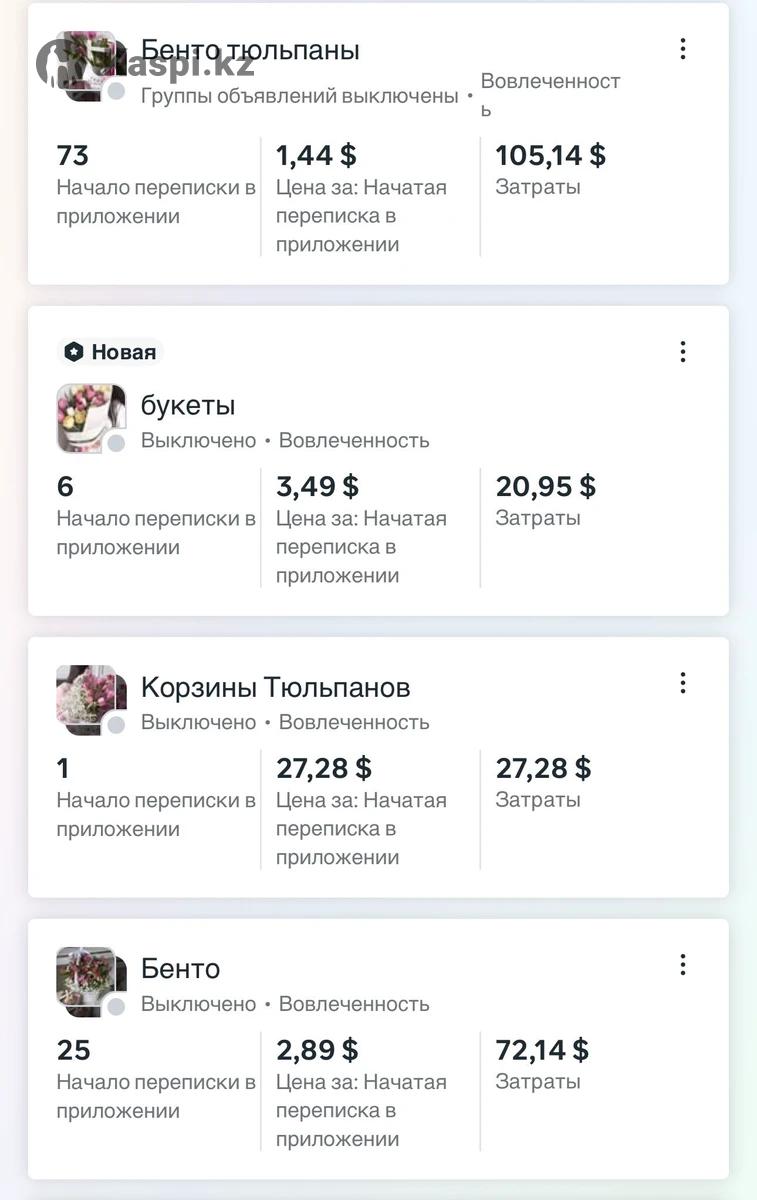Open three-dot menu for Бенто тюльпаны campaign
The width and height of the screenshot is (757, 1200).
tap(683, 49)
